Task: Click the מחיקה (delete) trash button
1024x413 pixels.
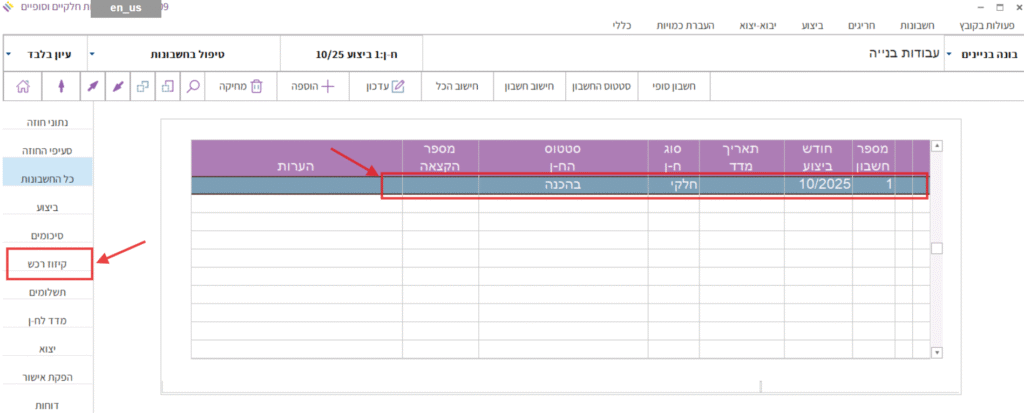Action: (x=241, y=87)
